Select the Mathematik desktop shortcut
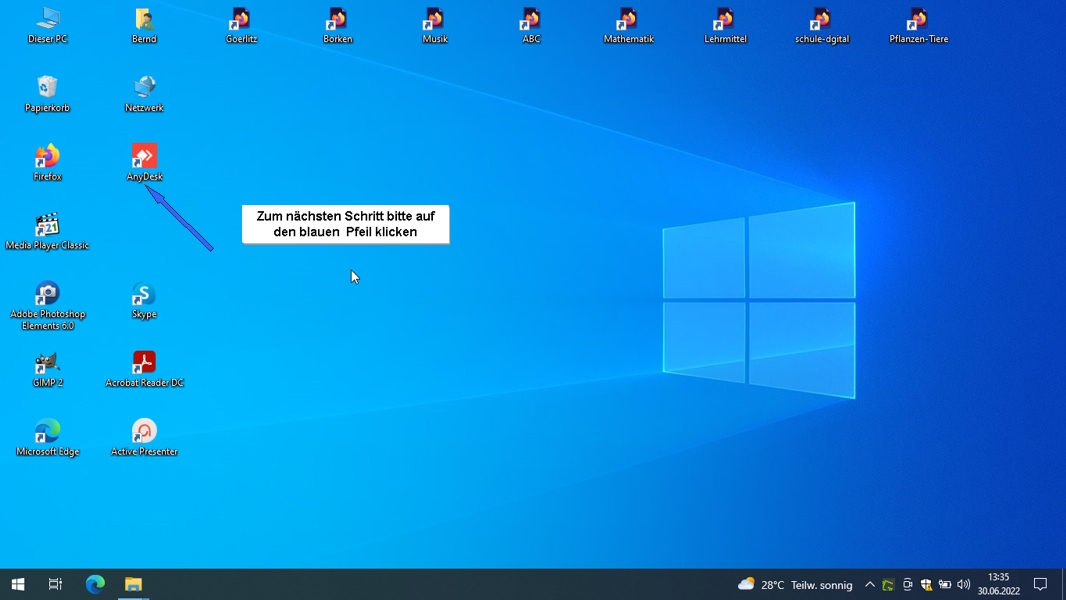 [628, 20]
